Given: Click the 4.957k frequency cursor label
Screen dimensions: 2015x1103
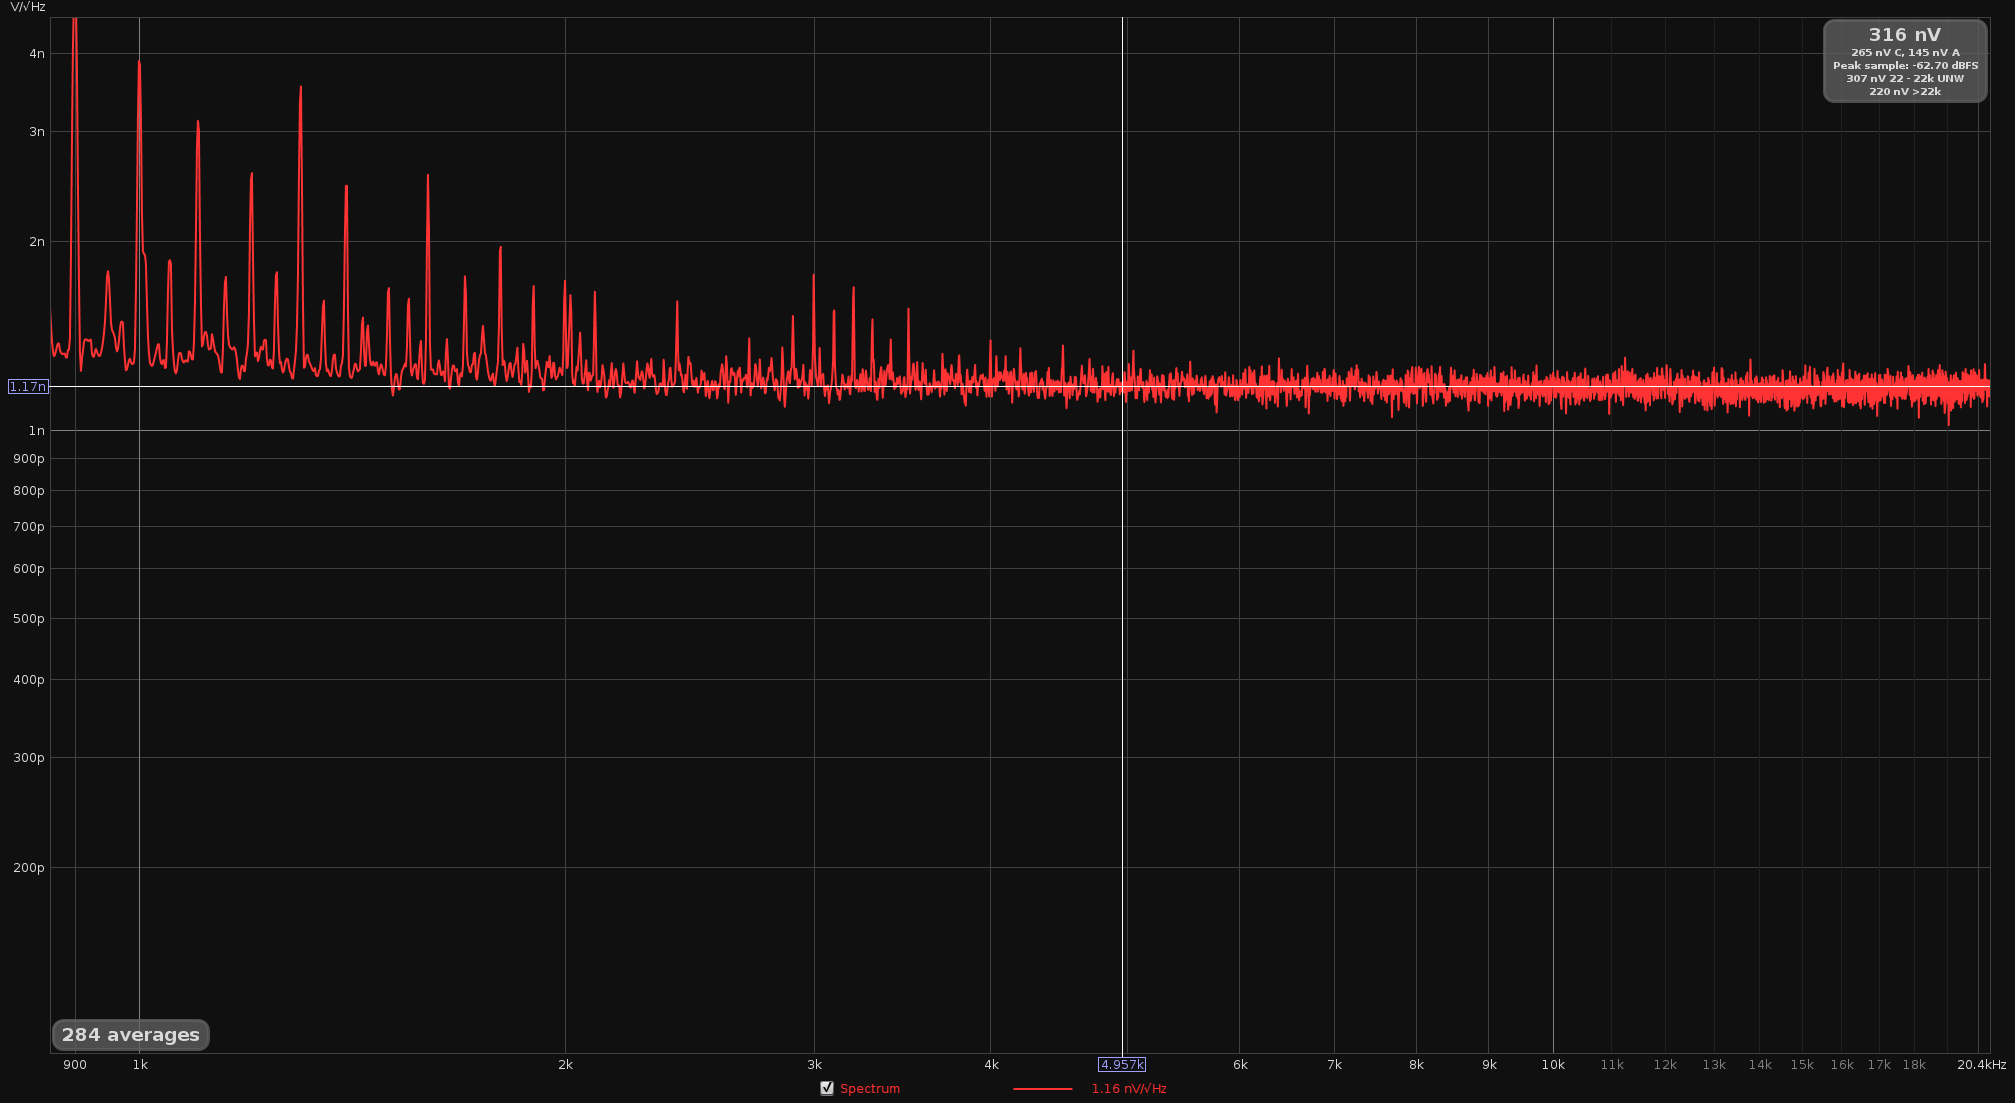Looking at the screenshot, I should point(1122,1065).
